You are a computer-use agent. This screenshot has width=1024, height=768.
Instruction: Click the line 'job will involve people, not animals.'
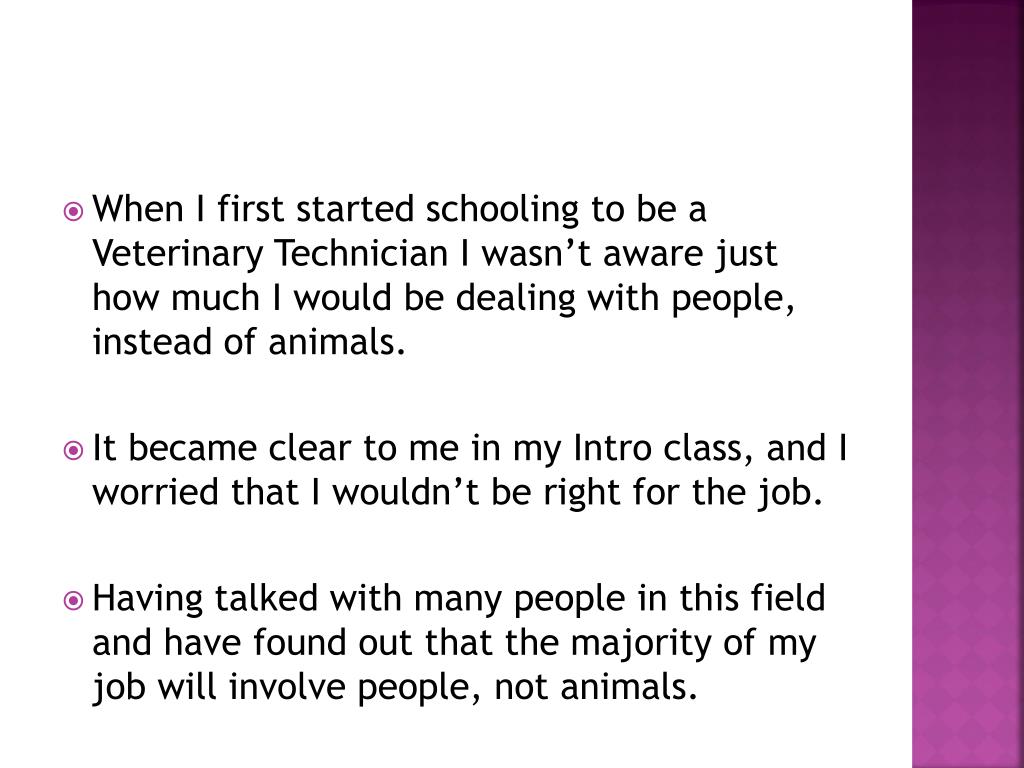point(393,687)
